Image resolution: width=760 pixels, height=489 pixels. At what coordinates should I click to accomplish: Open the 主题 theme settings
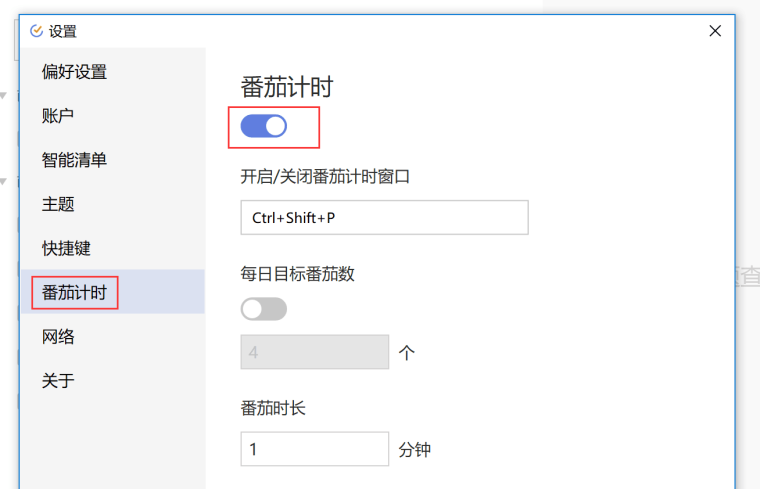(x=58, y=204)
